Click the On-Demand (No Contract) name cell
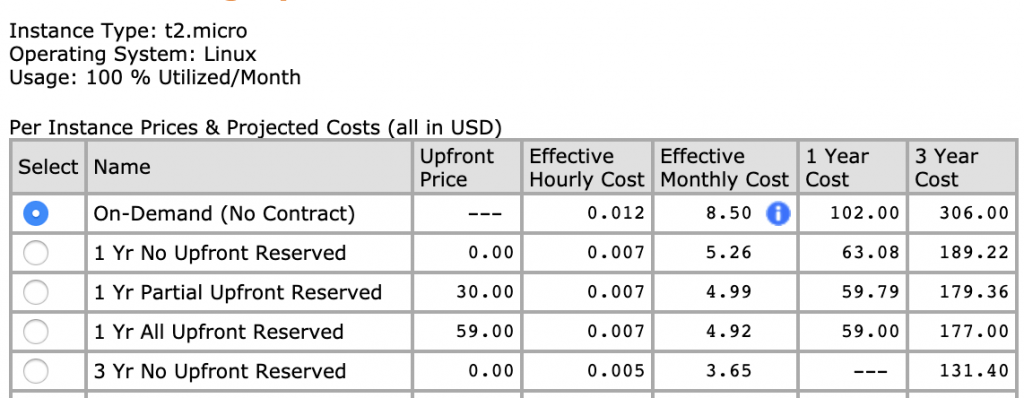This screenshot has height=398, width=1024. [x=249, y=214]
